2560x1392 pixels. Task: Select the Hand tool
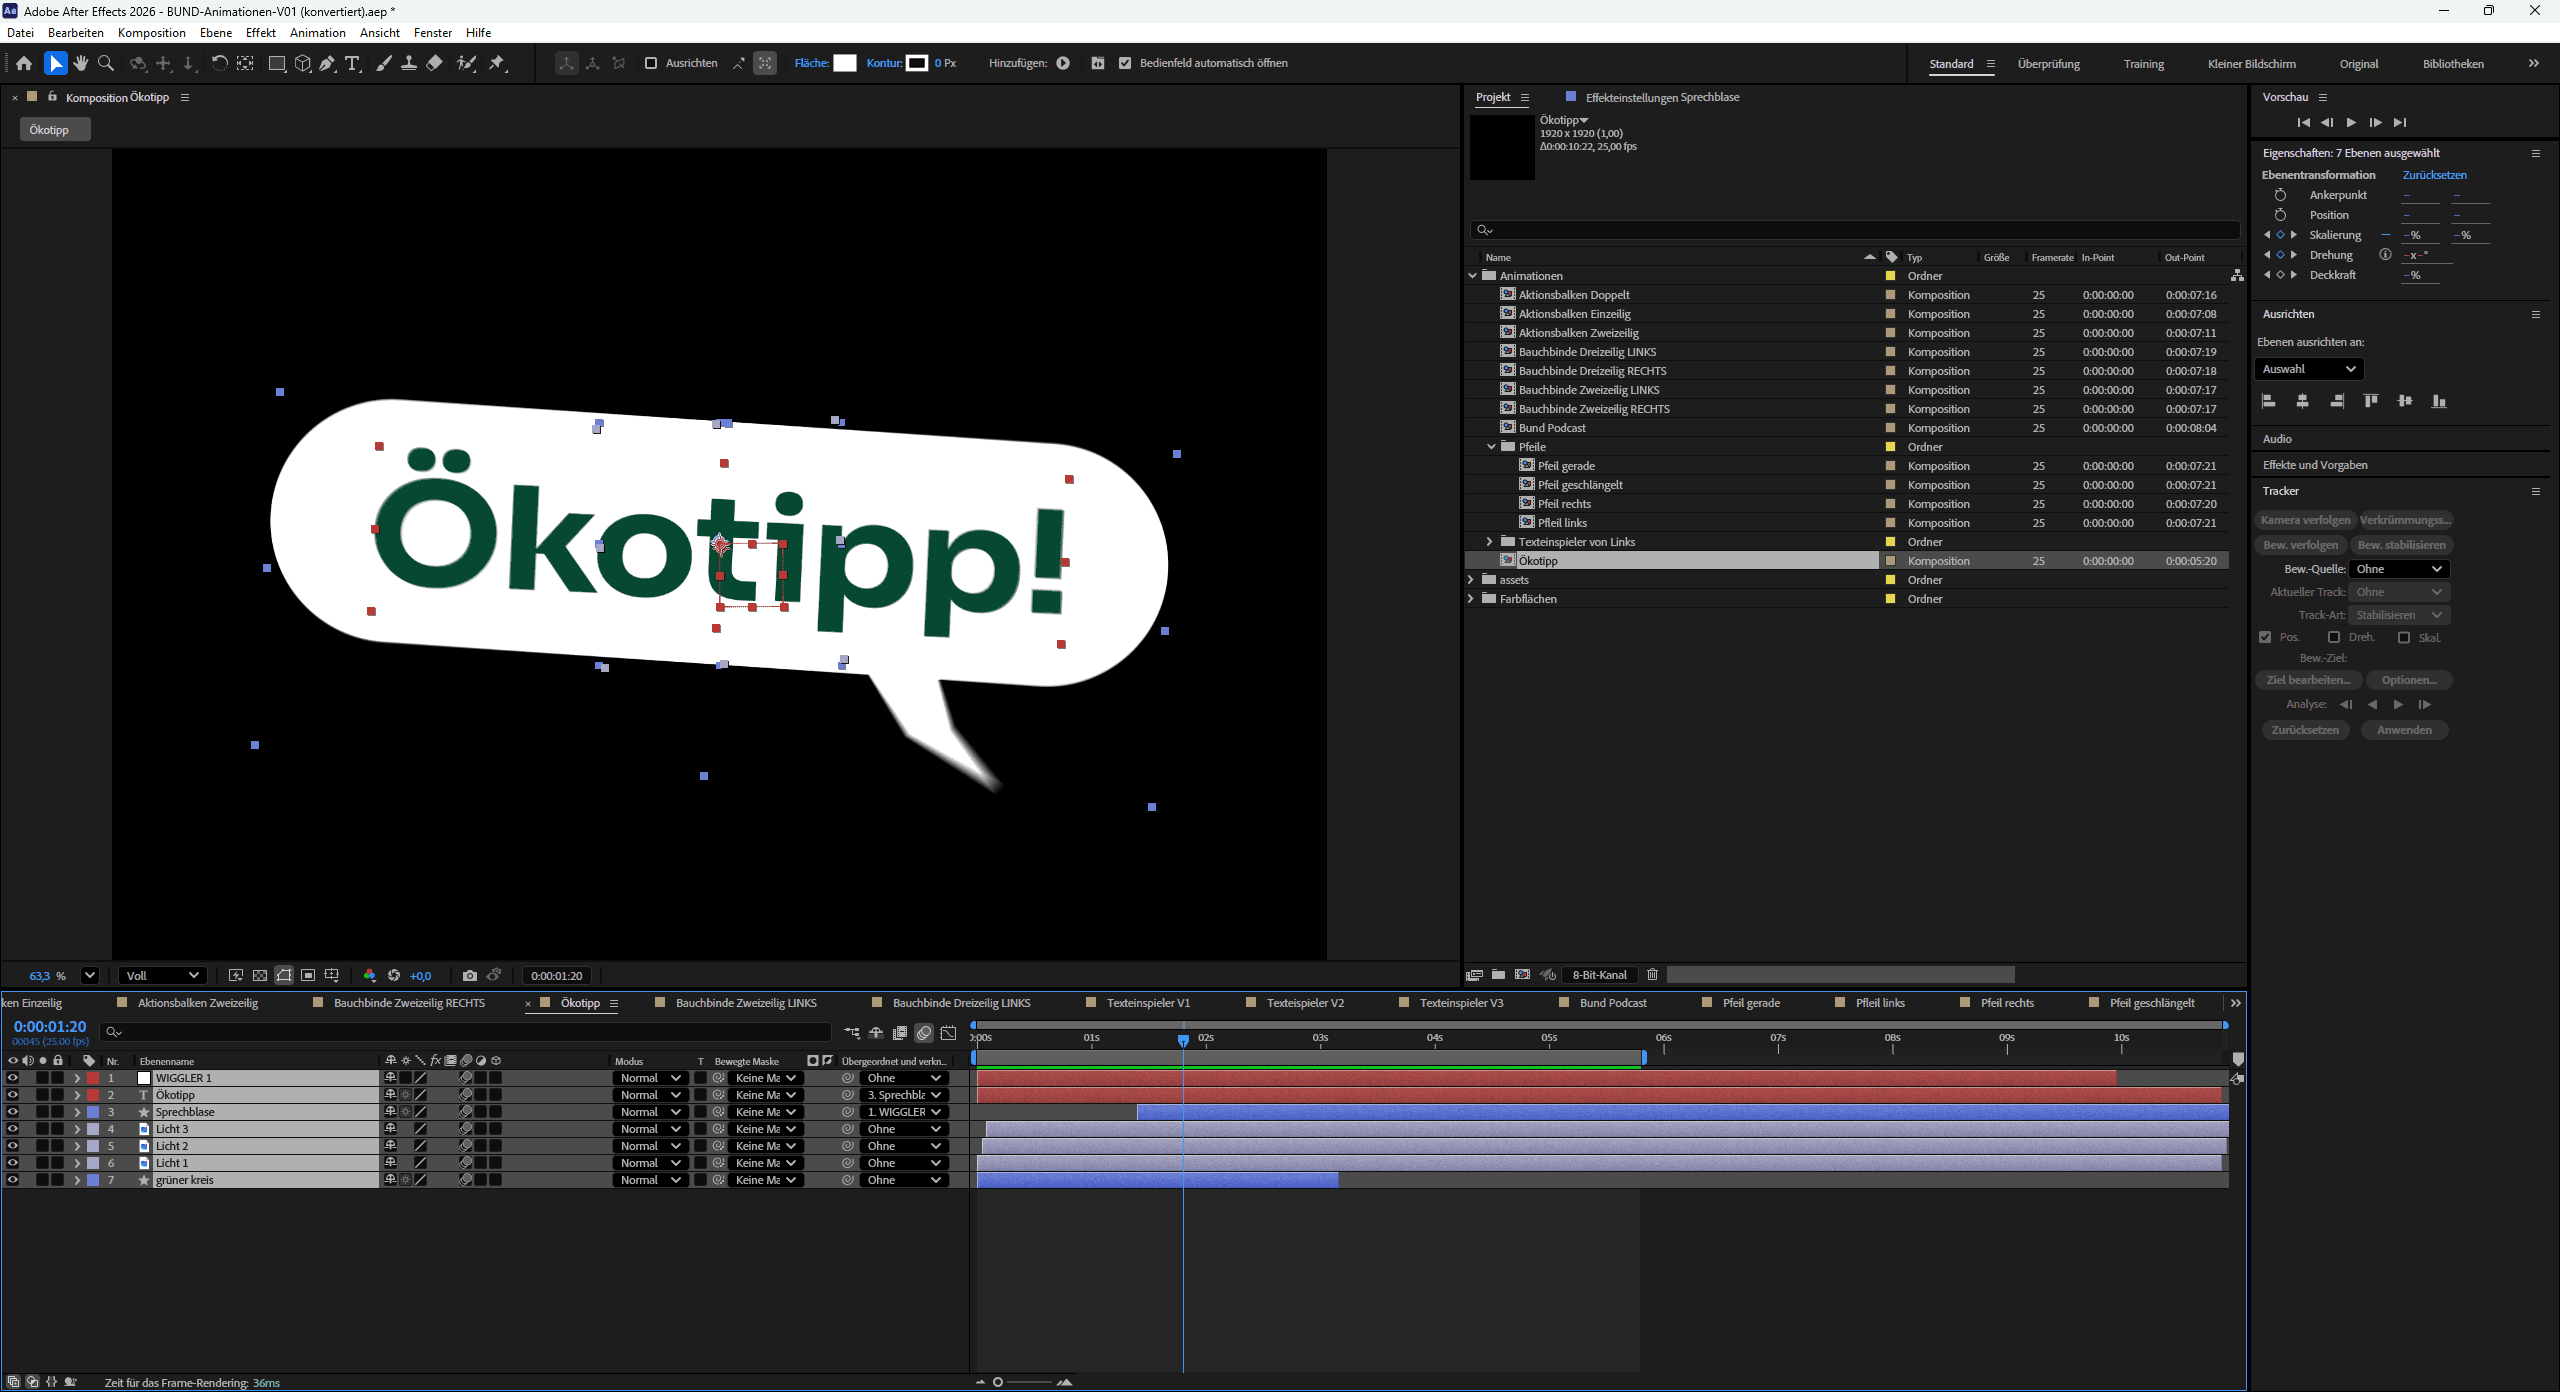click(81, 63)
